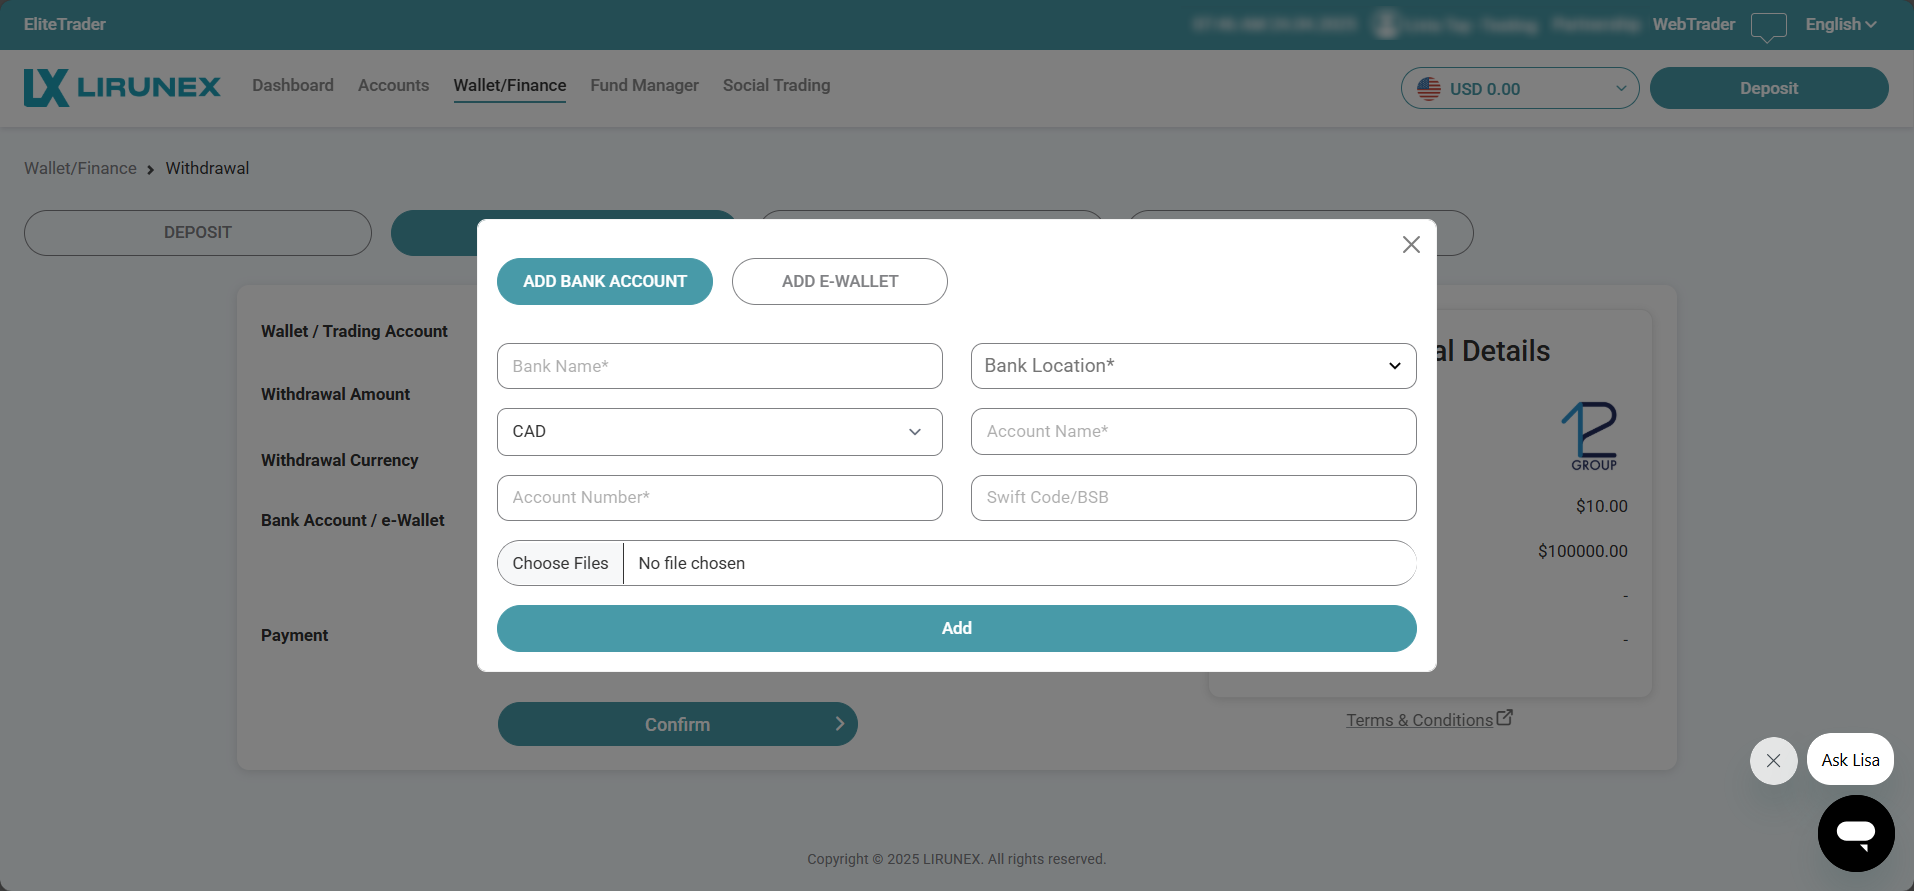Expand the USD 0.00 wallet selector
Viewport: 1914px width, 891px height.
tap(1519, 89)
